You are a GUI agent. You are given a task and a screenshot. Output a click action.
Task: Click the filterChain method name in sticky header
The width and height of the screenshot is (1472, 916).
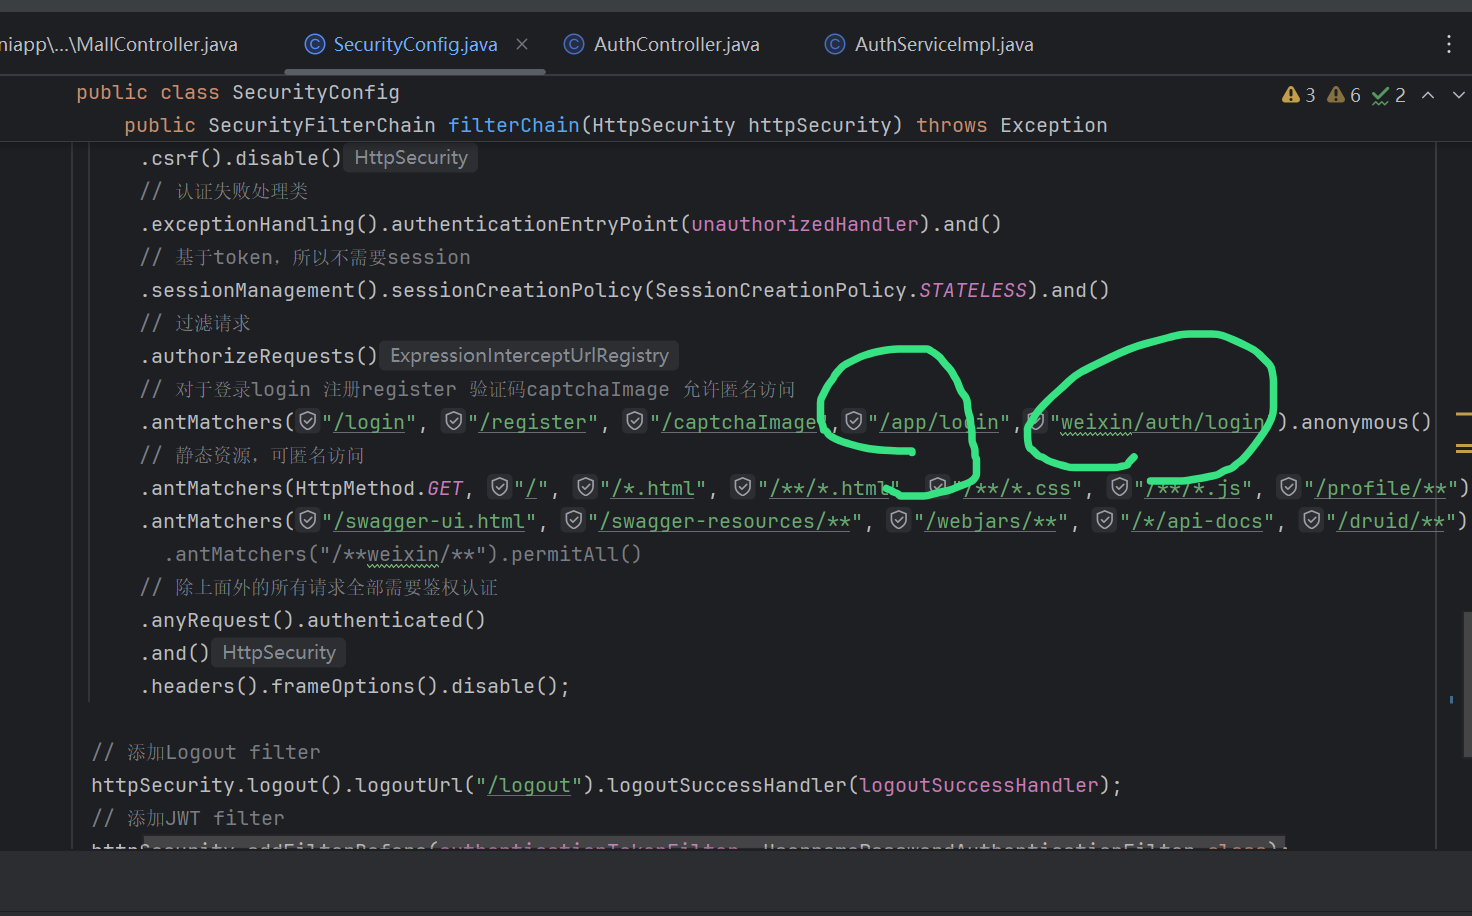[513, 125]
